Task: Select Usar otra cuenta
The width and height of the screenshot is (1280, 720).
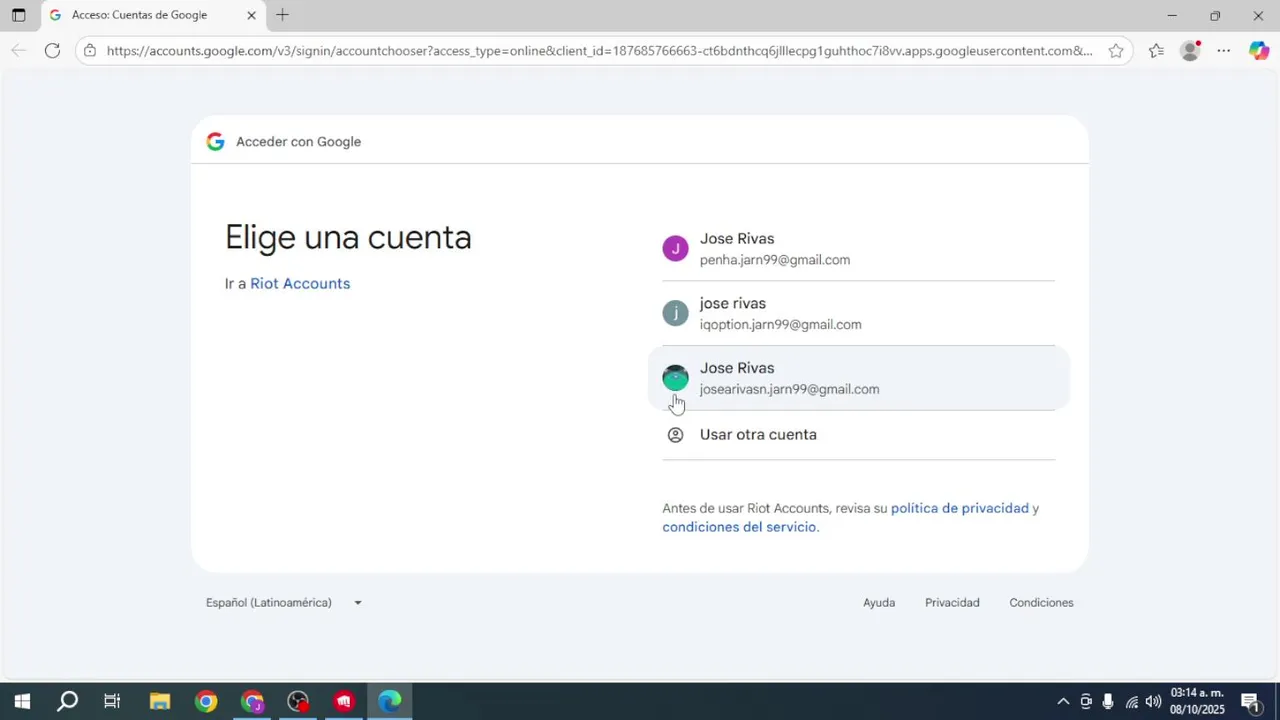Action: click(x=858, y=435)
